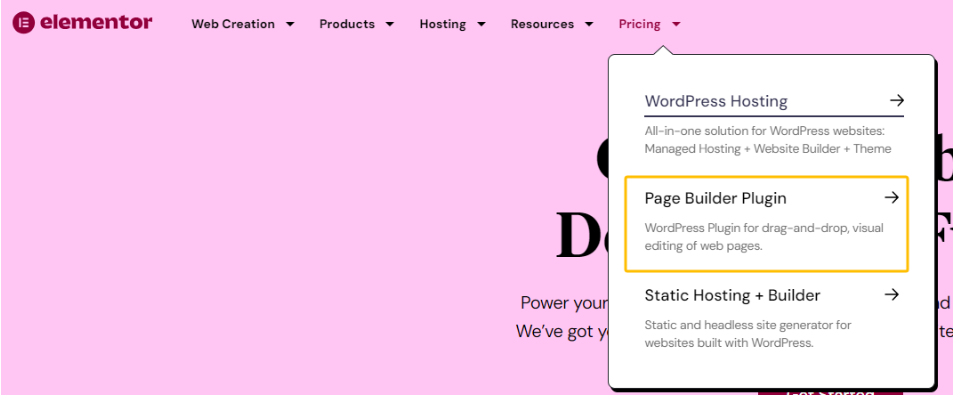This screenshot has width=954, height=395.
Task: Open the Products menu
Action: tap(347, 24)
